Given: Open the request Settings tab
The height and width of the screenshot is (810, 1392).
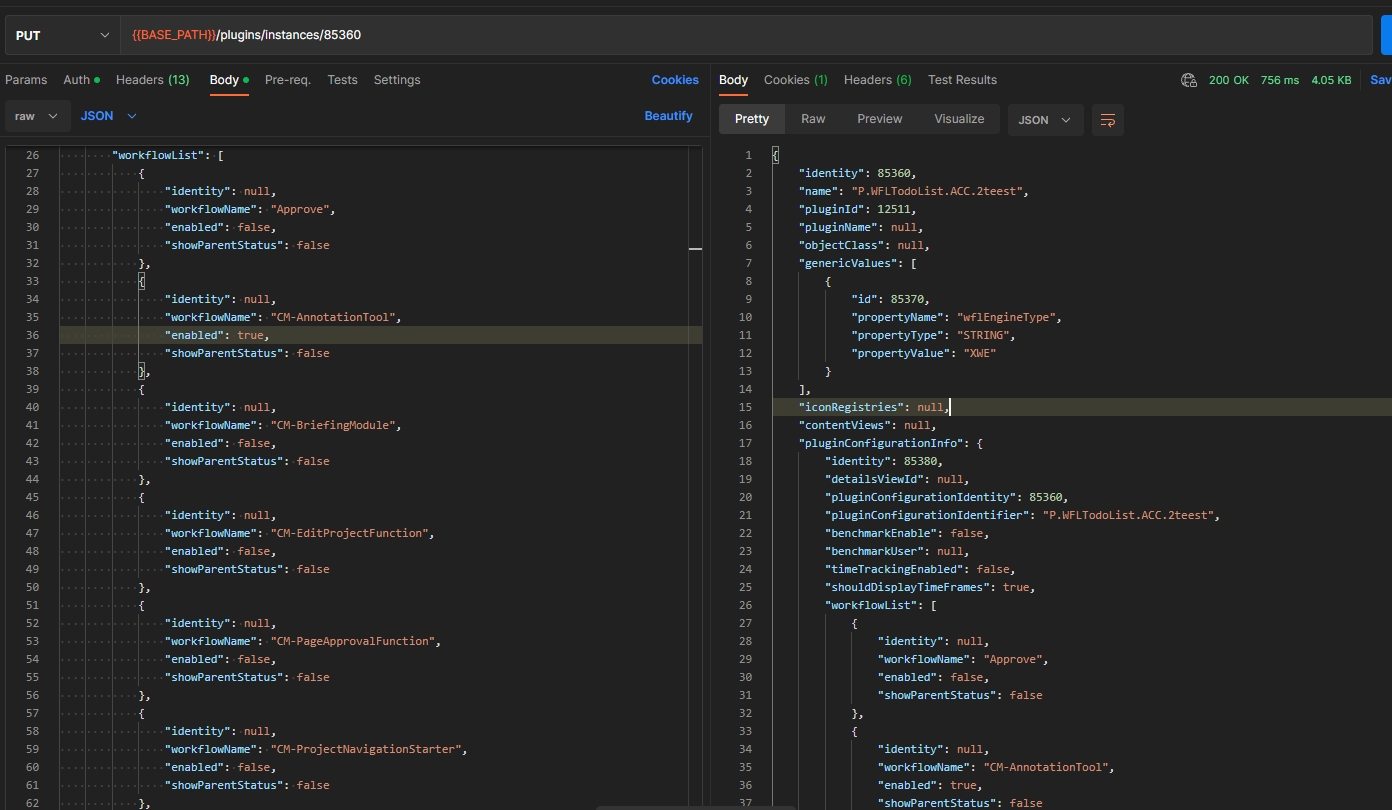Looking at the screenshot, I should click(397, 80).
